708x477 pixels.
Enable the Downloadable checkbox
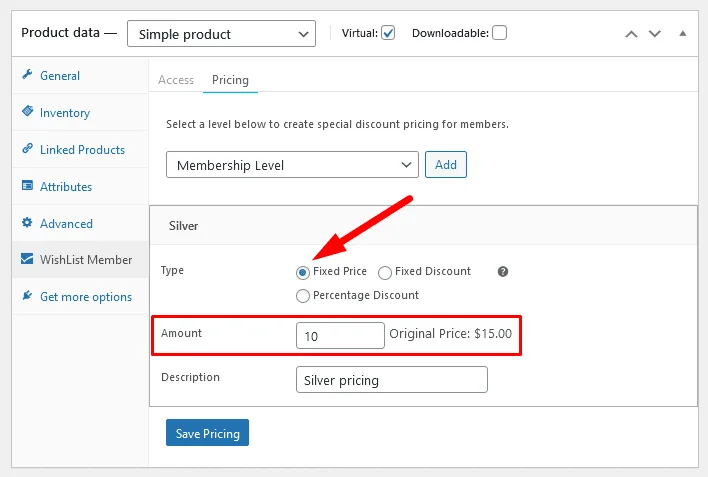tap(499, 33)
